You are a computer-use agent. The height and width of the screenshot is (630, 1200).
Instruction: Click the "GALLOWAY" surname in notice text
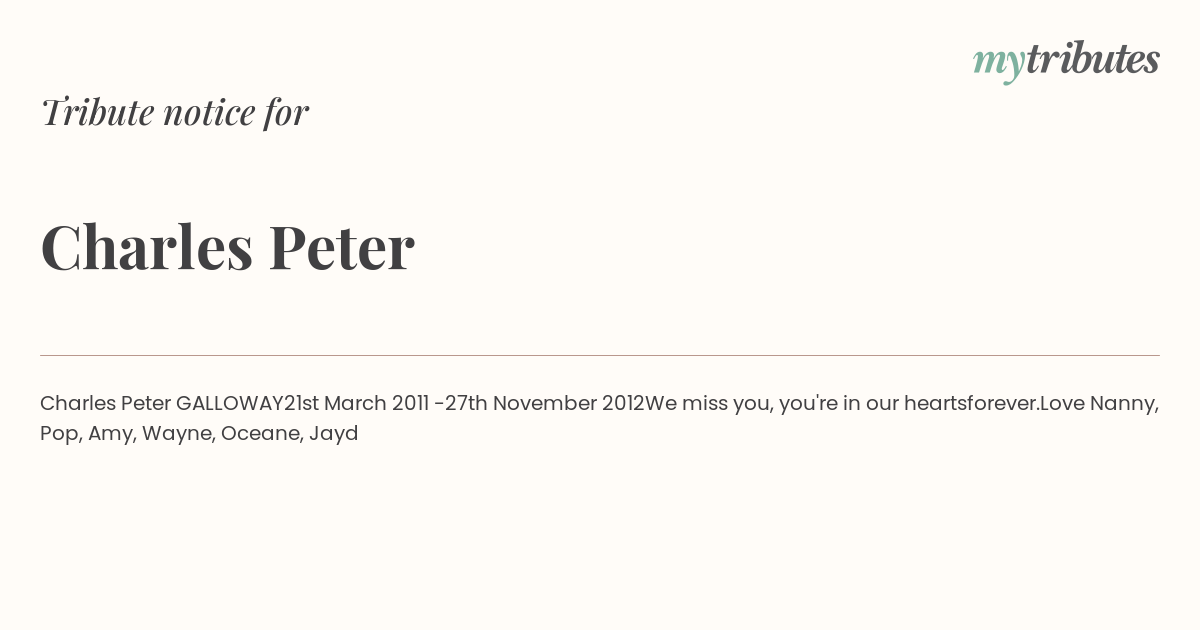tap(230, 404)
